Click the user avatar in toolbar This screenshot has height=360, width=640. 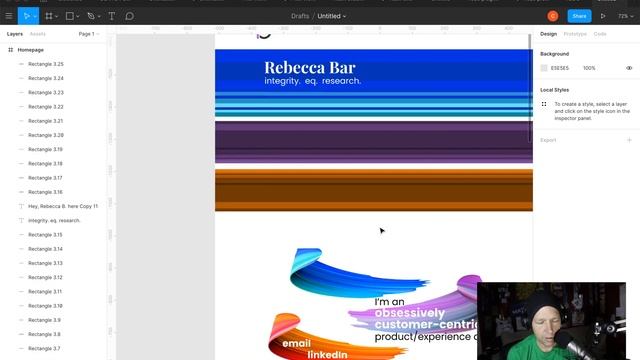553,16
